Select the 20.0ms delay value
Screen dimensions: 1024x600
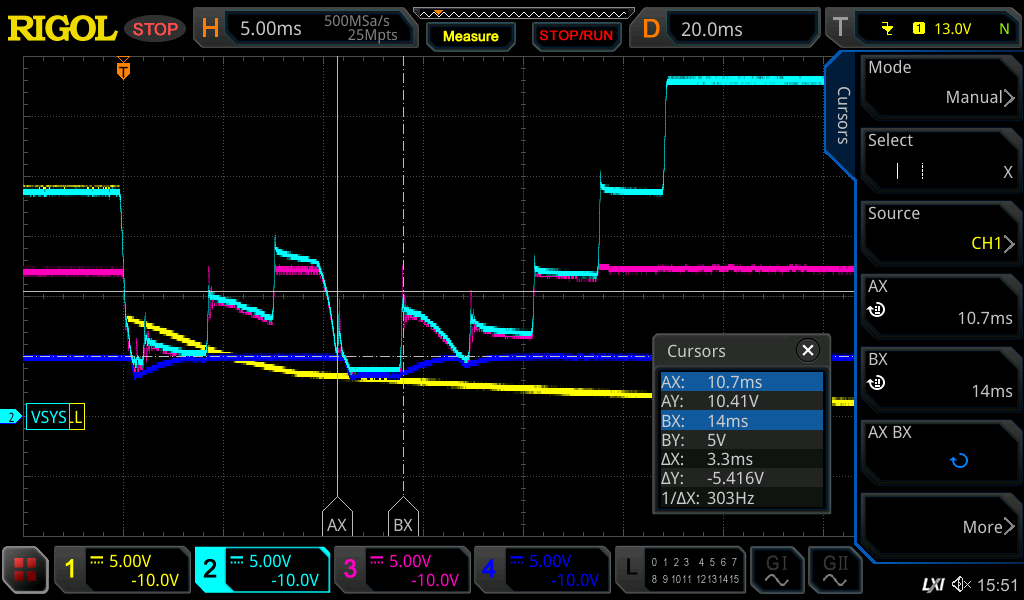712,29
